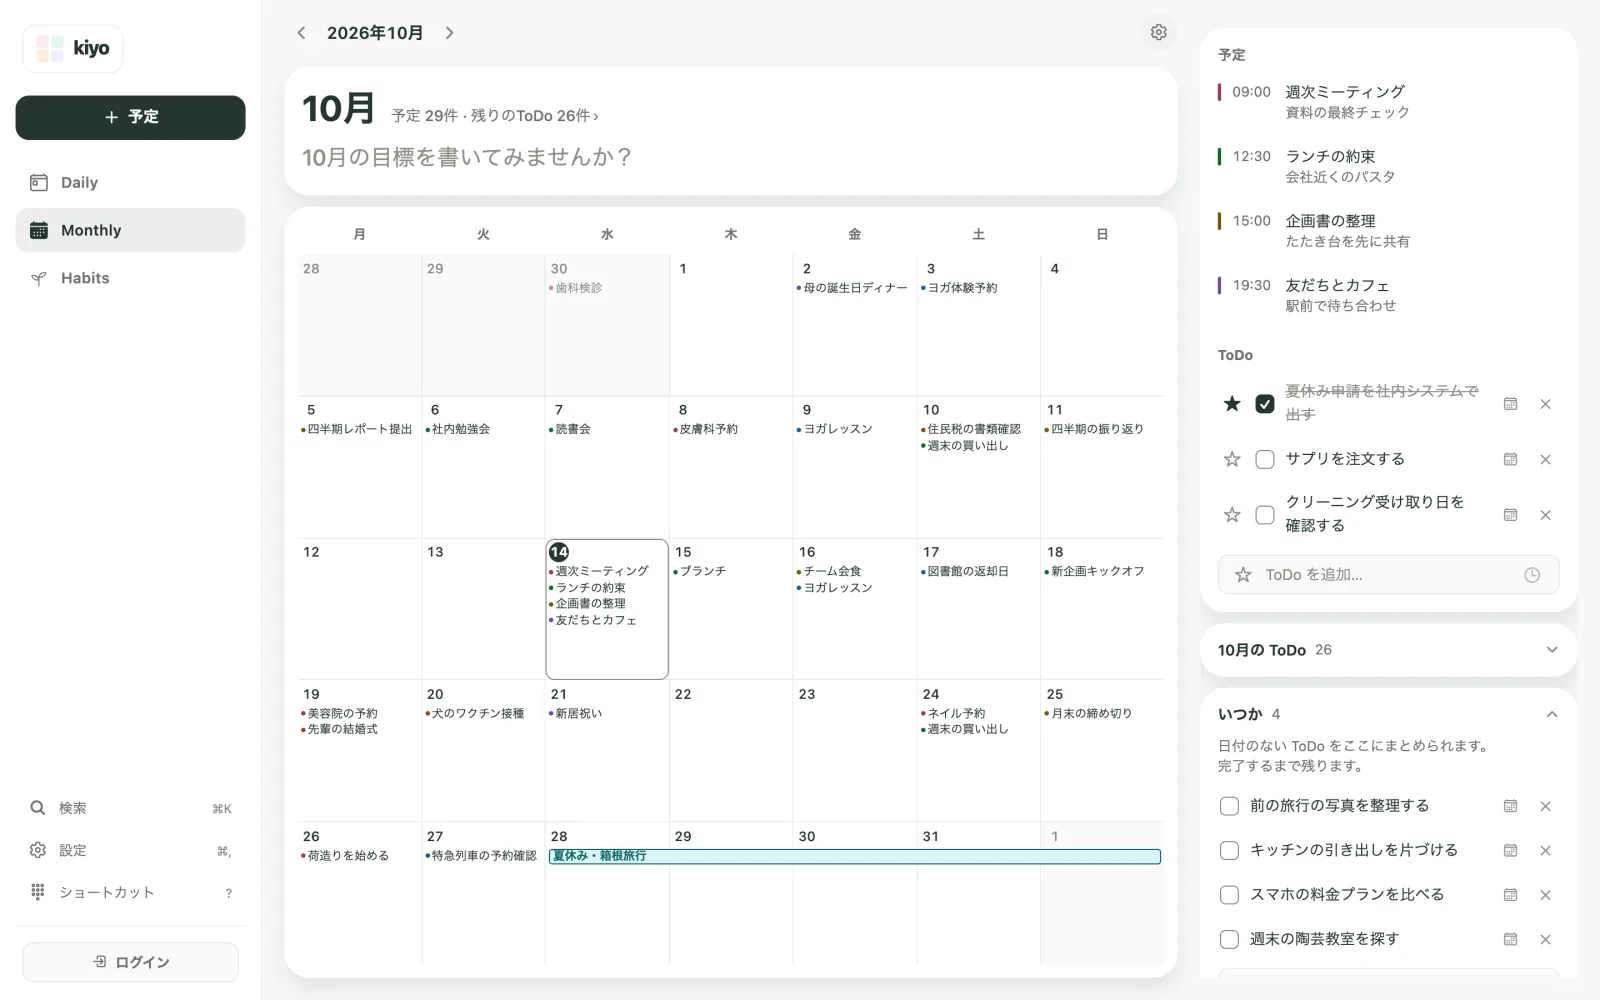Expand the 10月の ToDo section

pyautogui.click(x=1388, y=650)
